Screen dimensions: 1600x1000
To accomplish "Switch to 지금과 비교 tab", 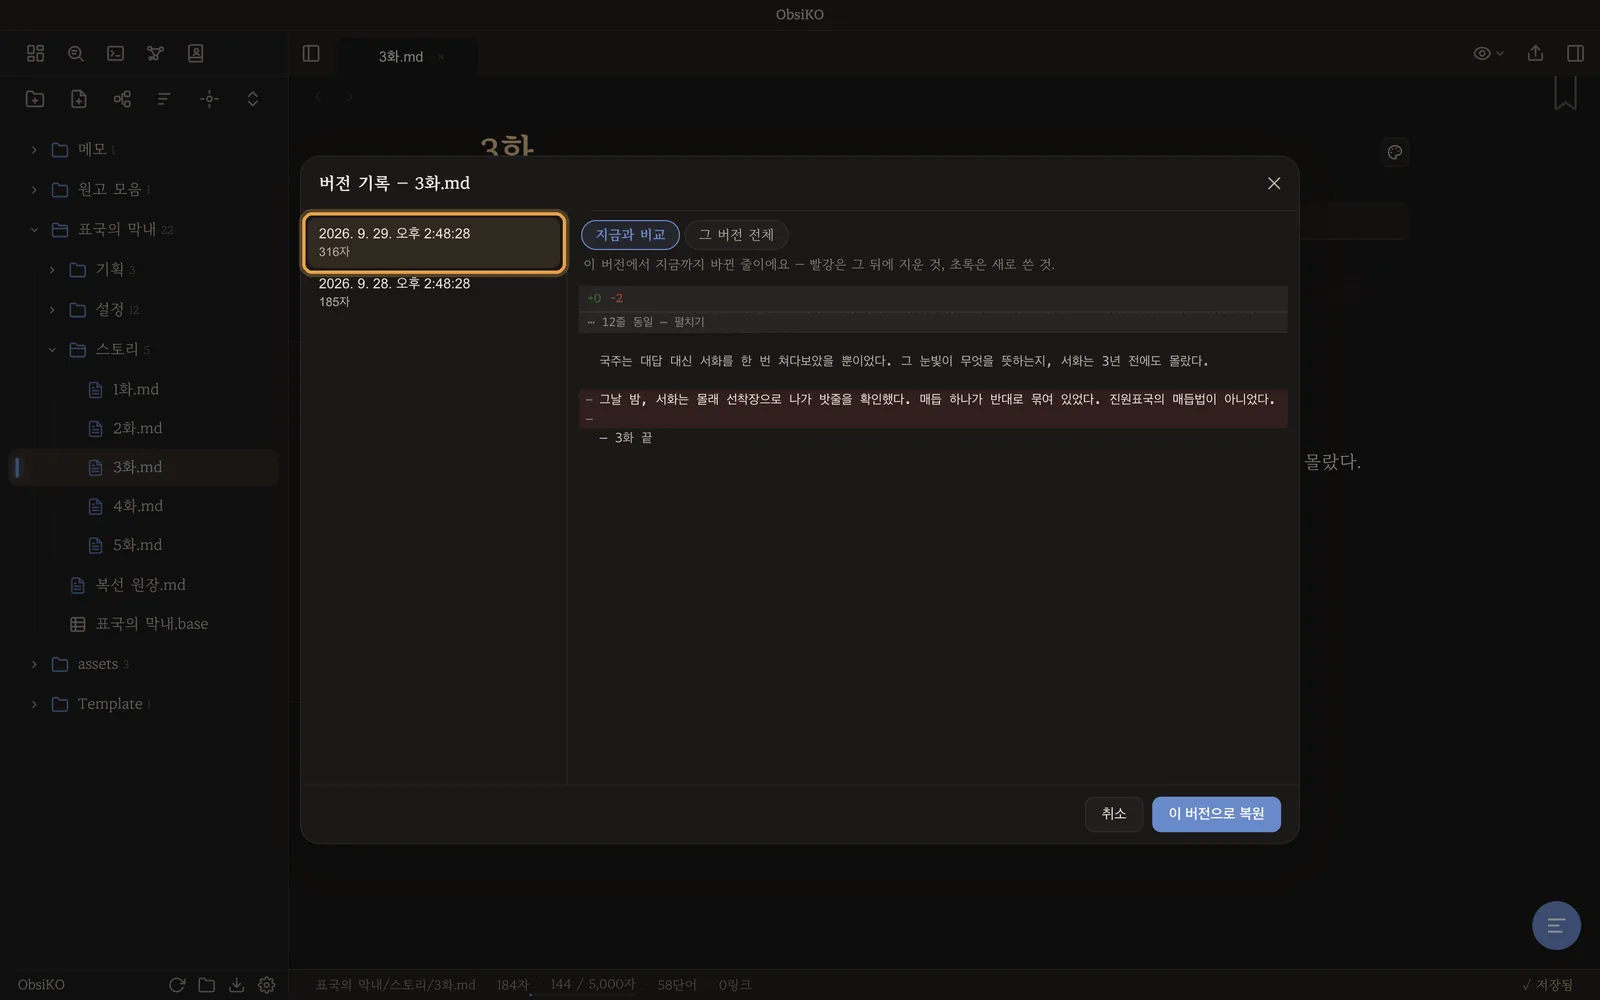I will click(x=630, y=234).
